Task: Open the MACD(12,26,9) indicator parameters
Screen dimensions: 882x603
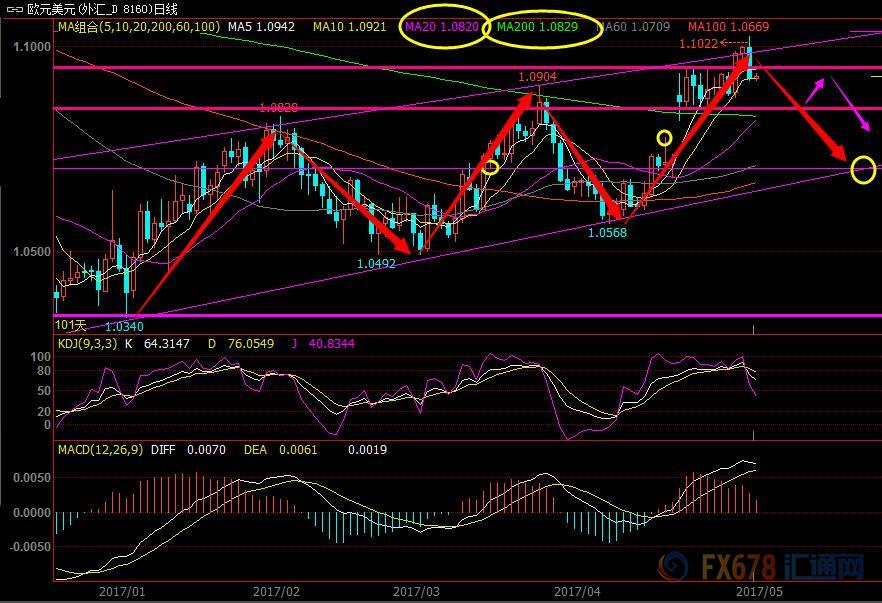Action: pos(100,450)
